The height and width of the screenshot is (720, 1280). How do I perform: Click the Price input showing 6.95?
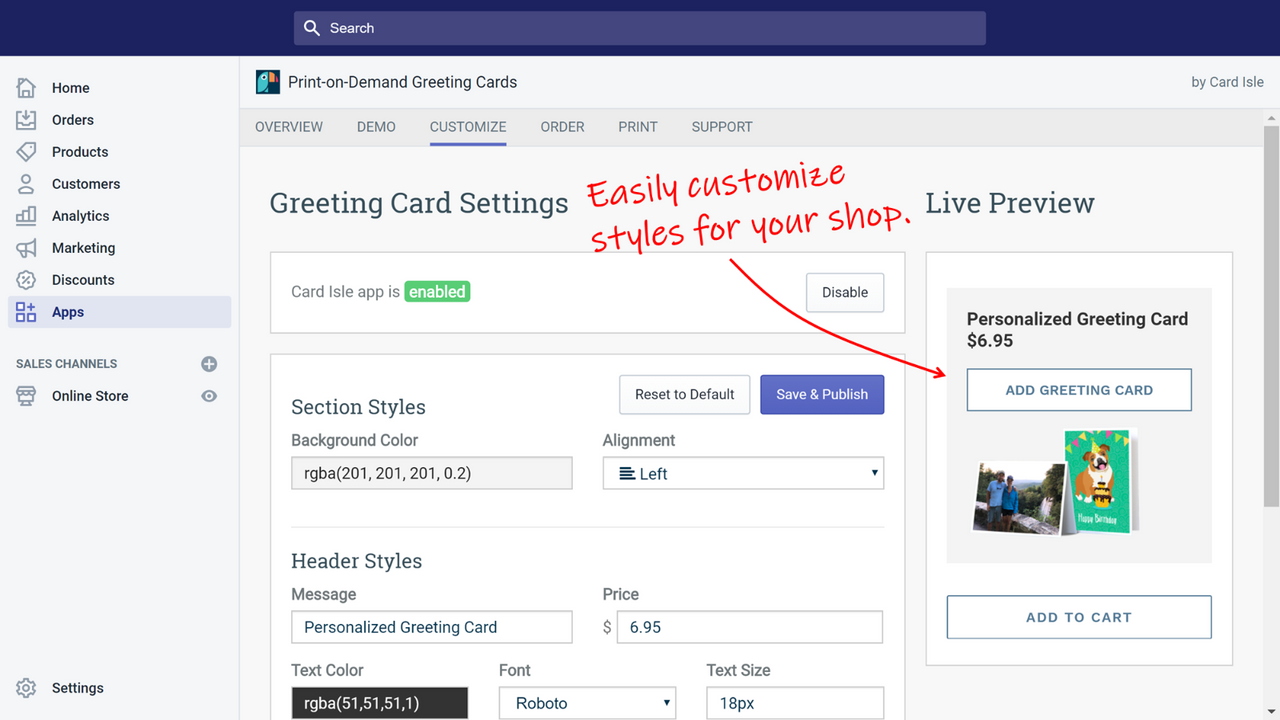[x=750, y=627]
